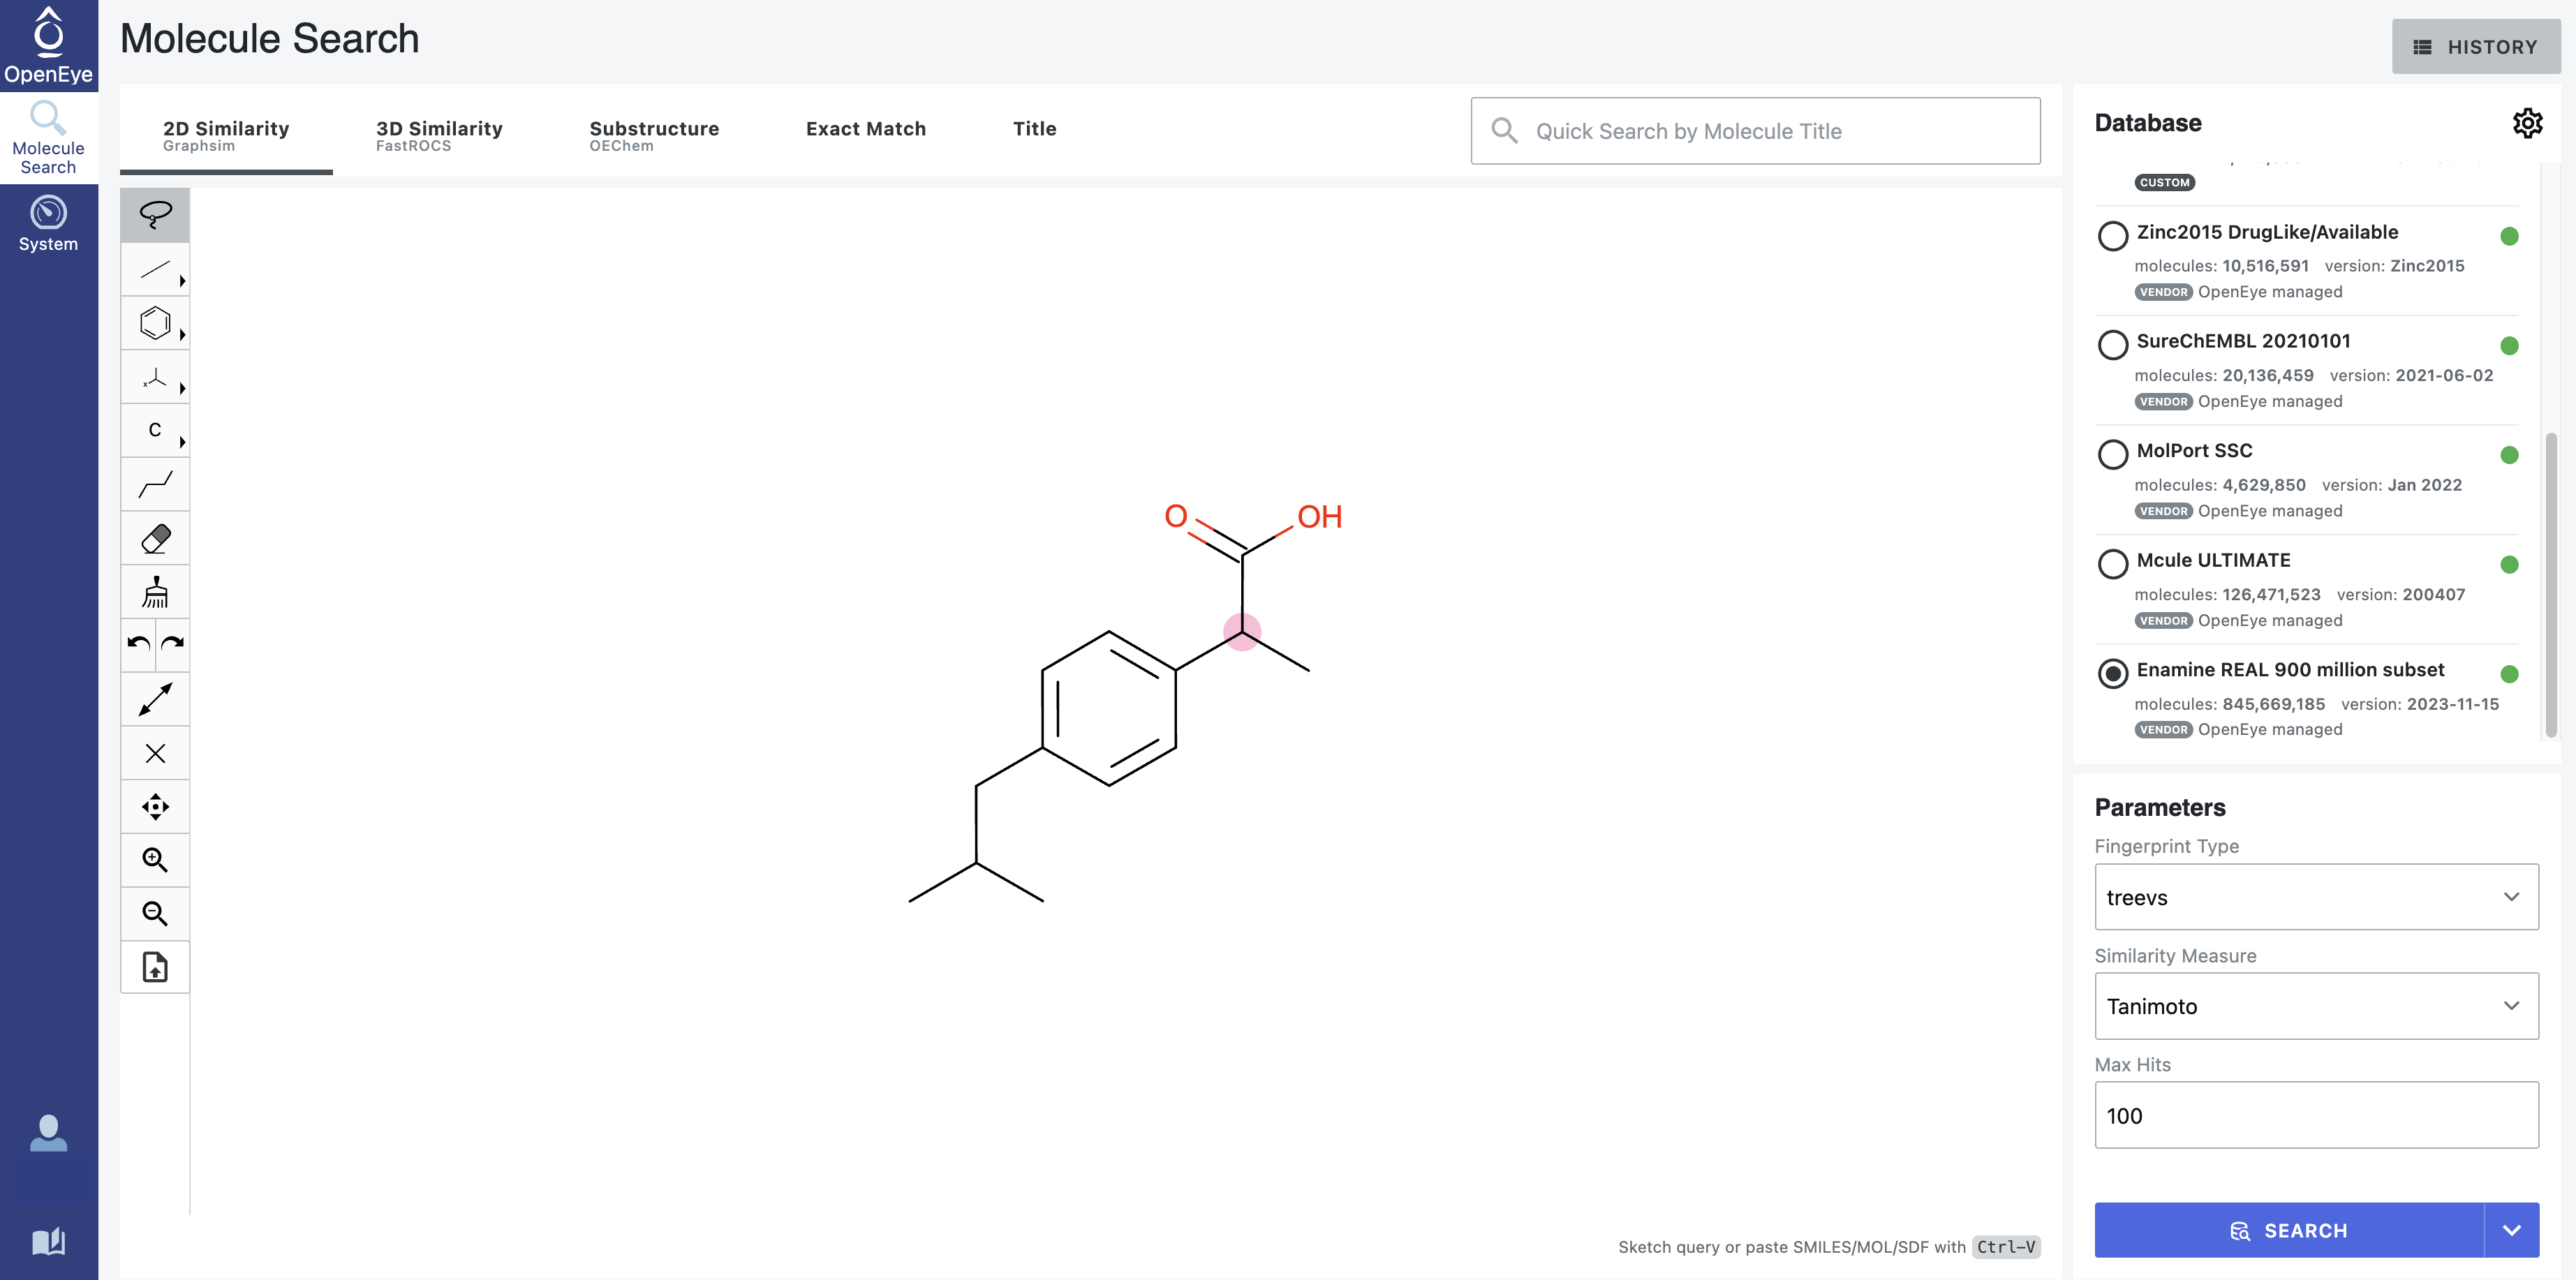
Task: Pick the atom element tool labeled C
Action: tap(154, 430)
